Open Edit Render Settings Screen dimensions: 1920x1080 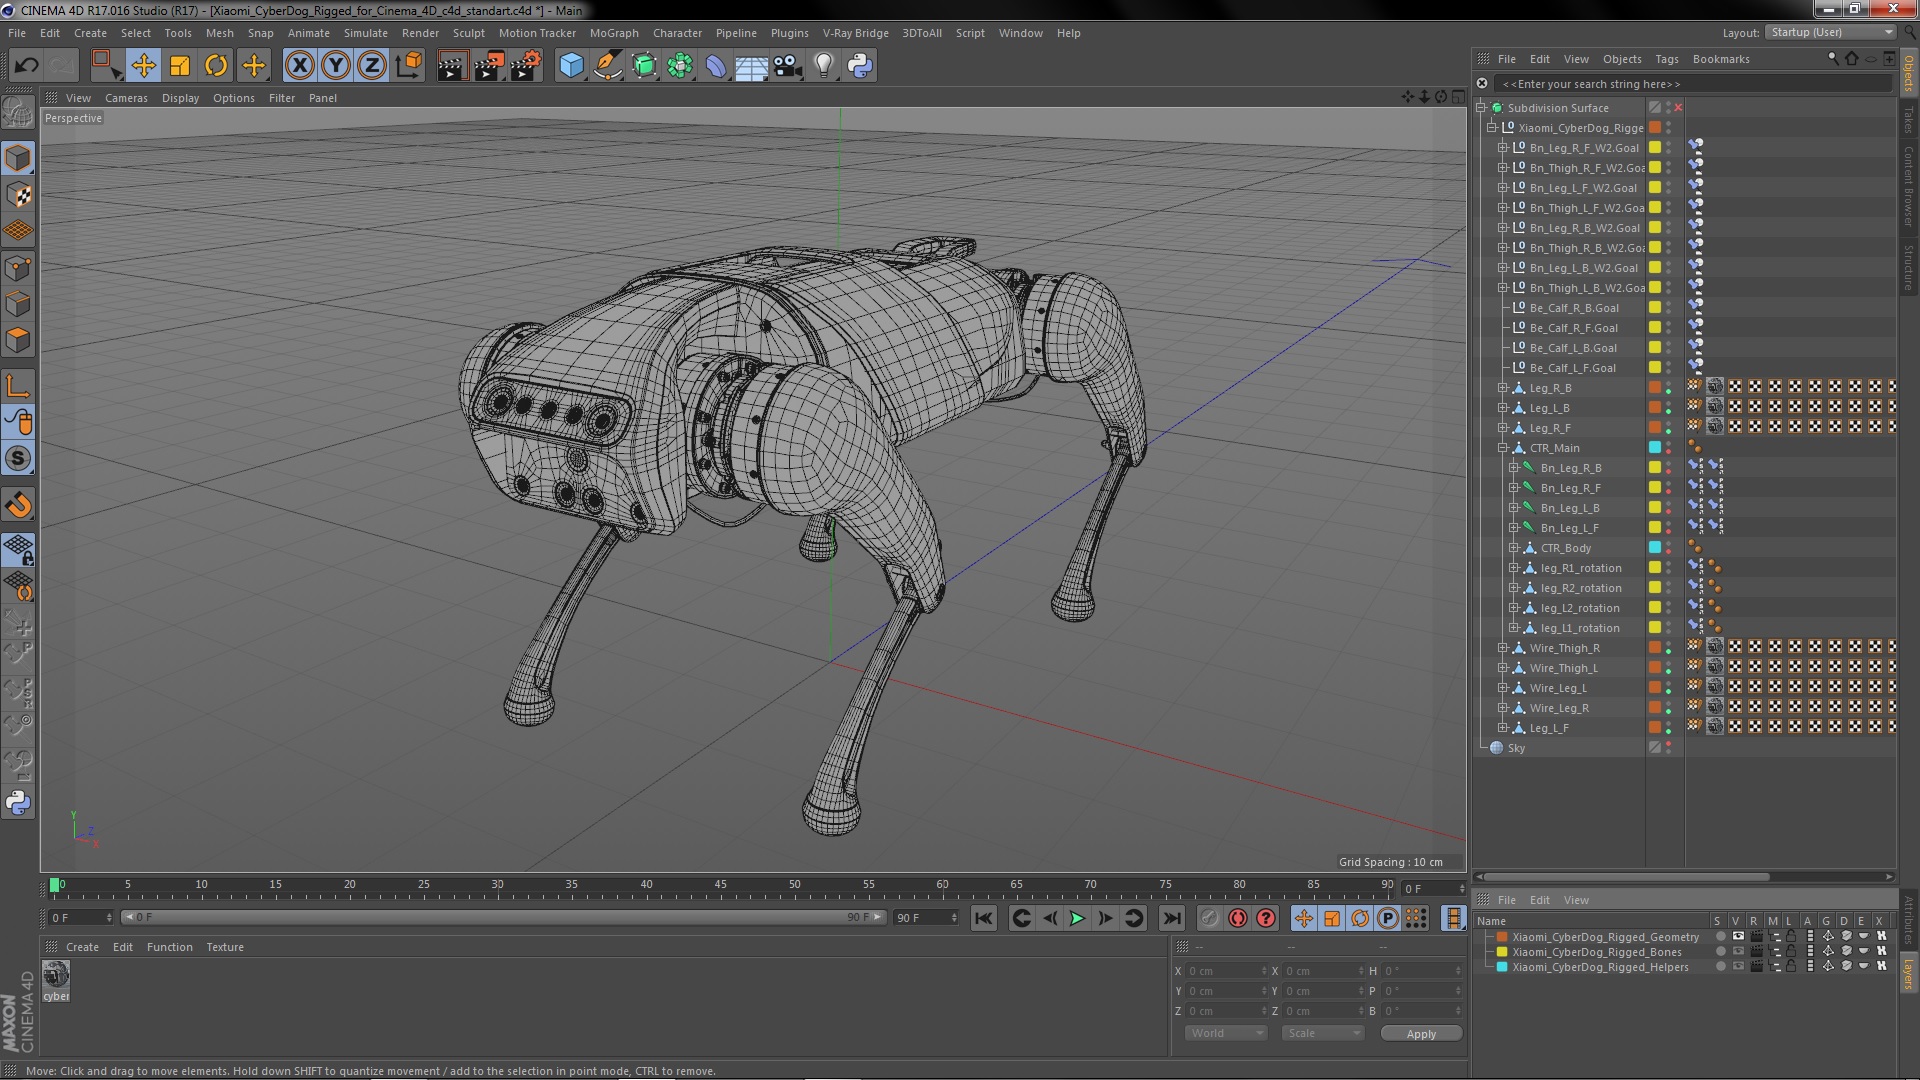(x=526, y=66)
